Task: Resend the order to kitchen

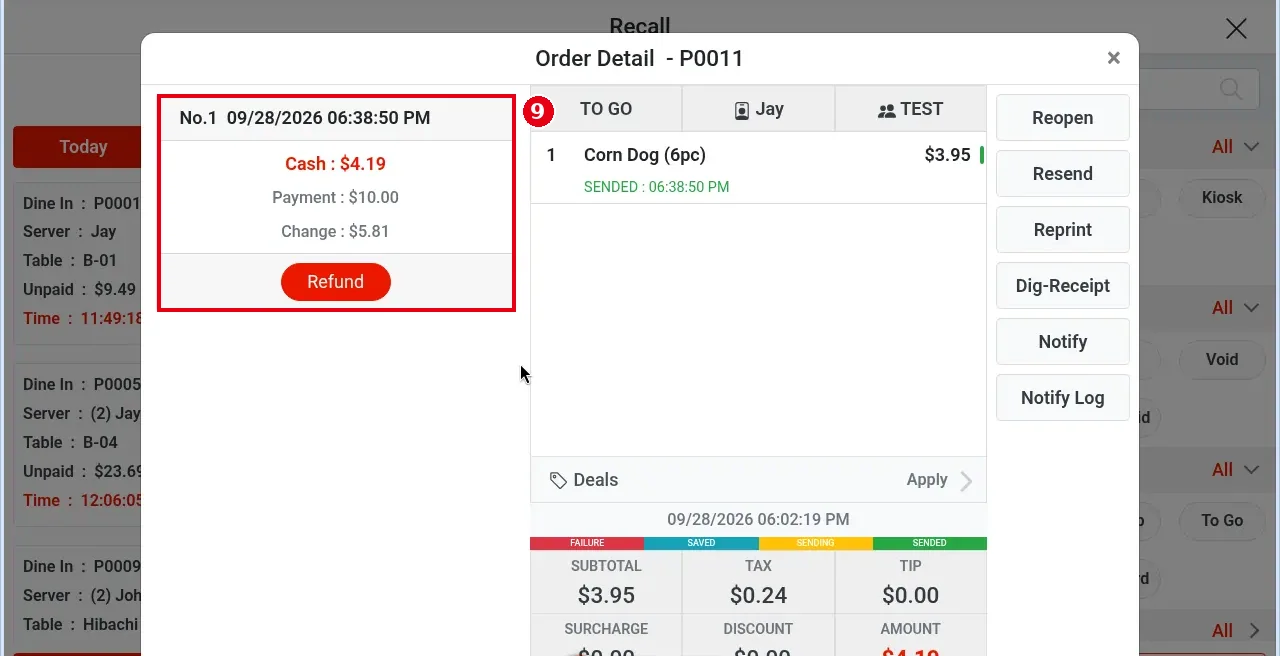Action: 1062,174
